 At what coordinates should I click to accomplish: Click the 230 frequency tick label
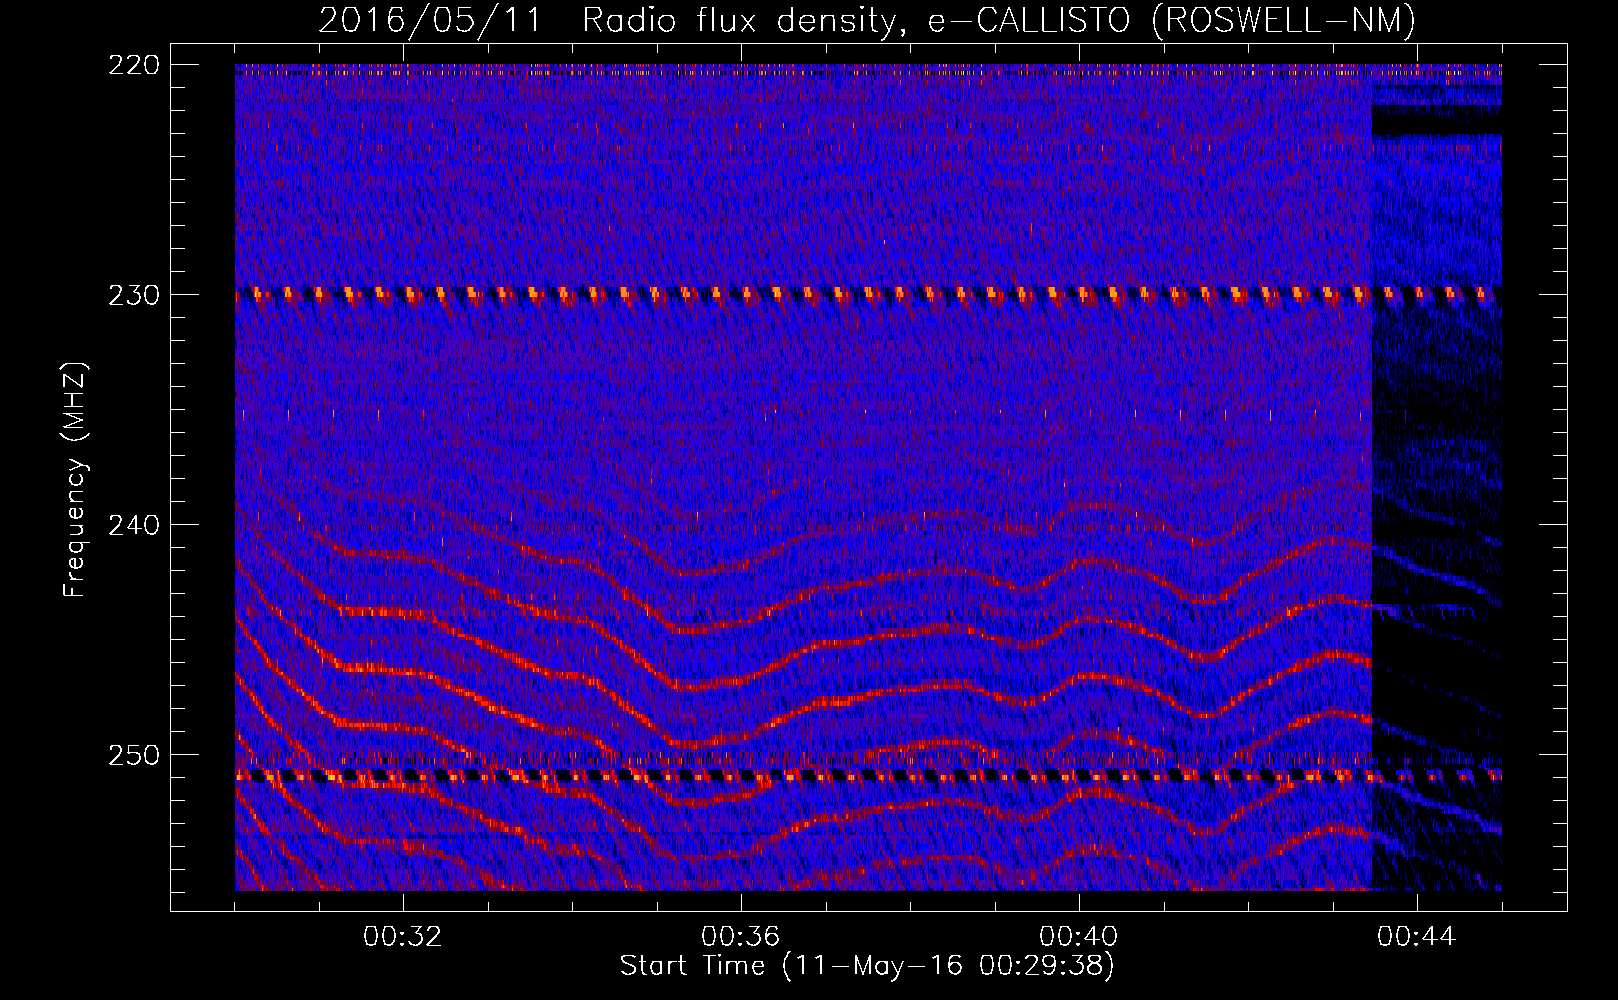(x=134, y=295)
